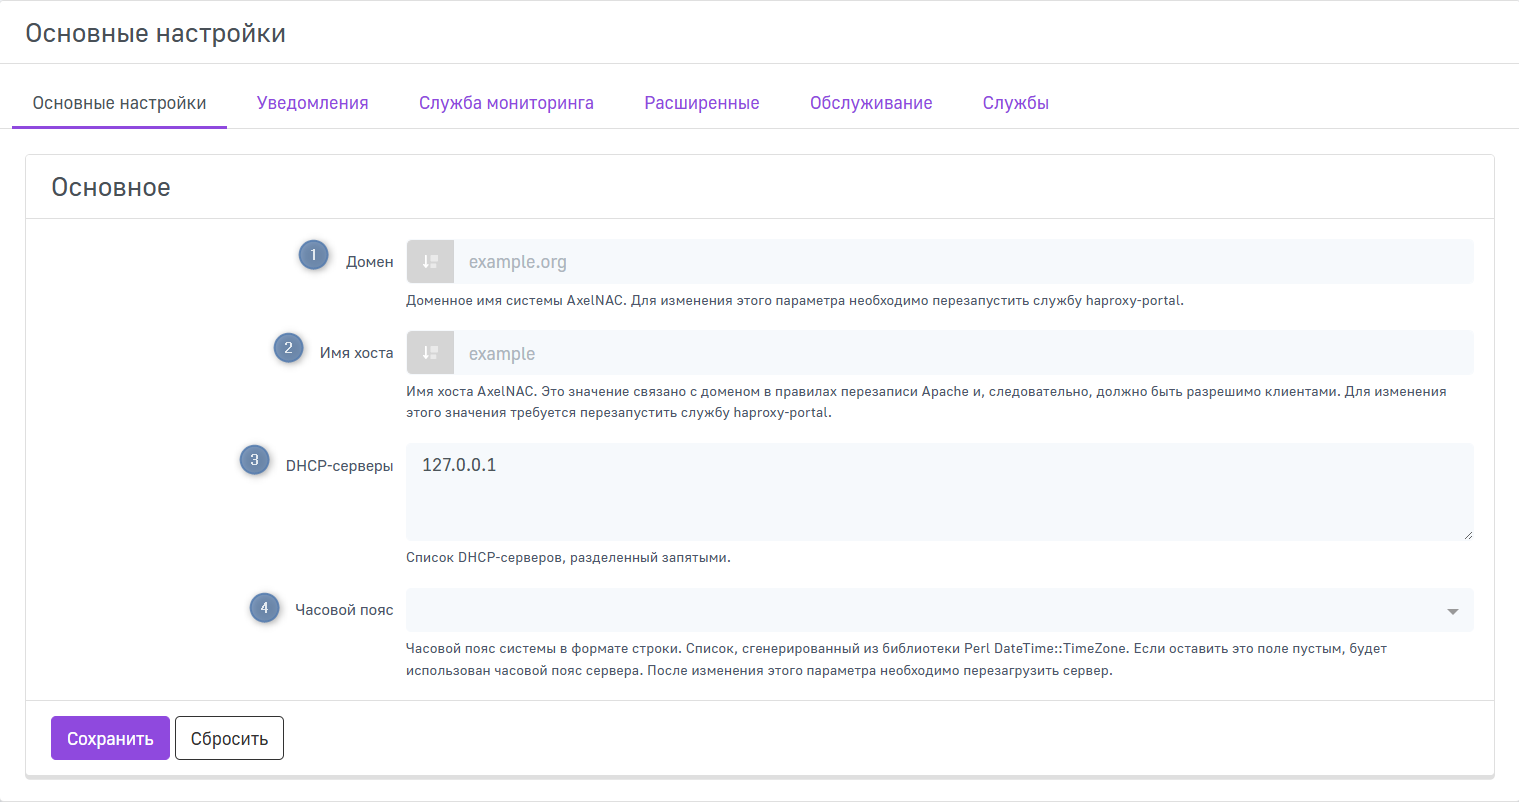Switch to the Уведомления tab
This screenshot has width=1519, height=802.
(x=312, y=103)
